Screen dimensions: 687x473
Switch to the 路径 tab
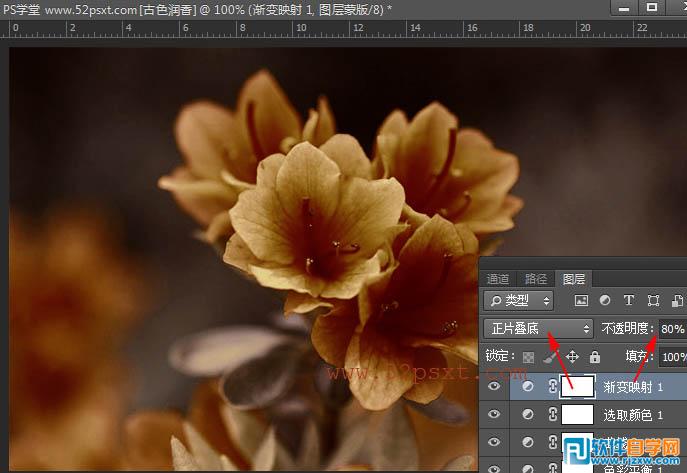click(x=535, y=278)
